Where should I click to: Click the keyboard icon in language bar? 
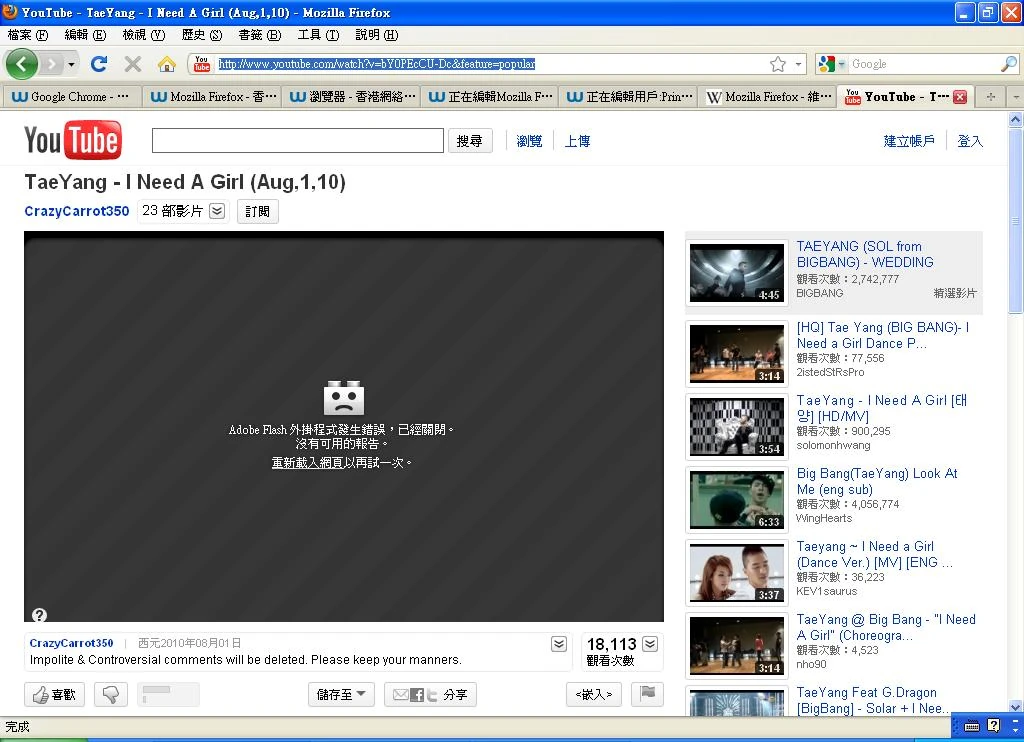pos(972,726)
